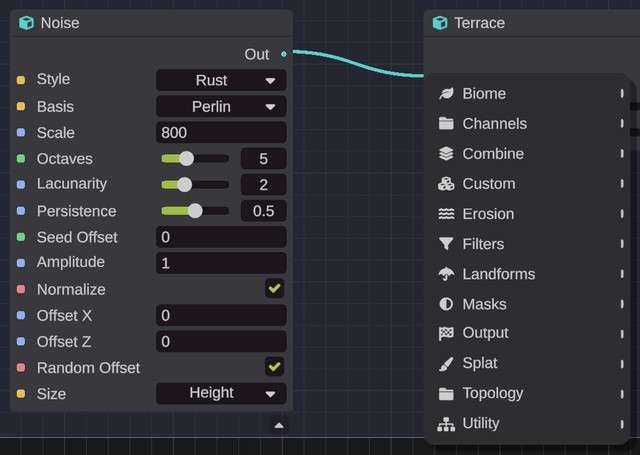Click the blue Scale input port
This screenshot has width=640, height=455.
coord(21,132)
